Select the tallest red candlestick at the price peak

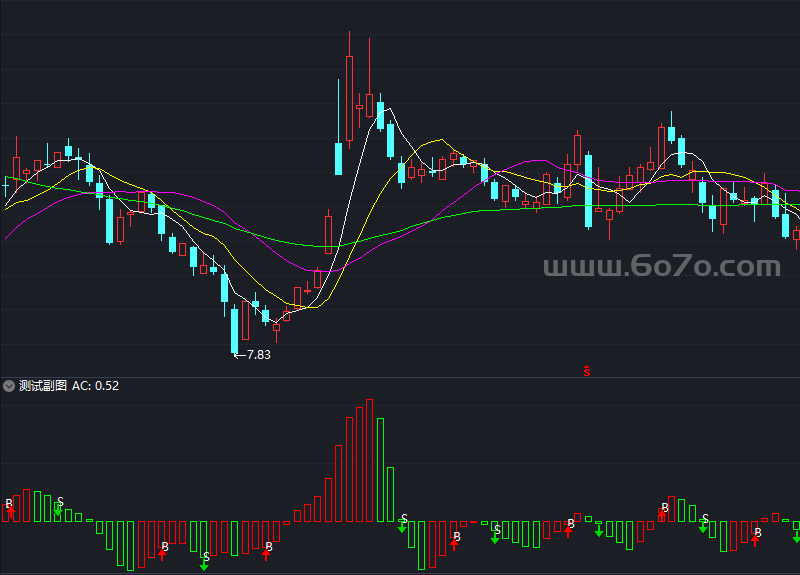click(349, 90)
